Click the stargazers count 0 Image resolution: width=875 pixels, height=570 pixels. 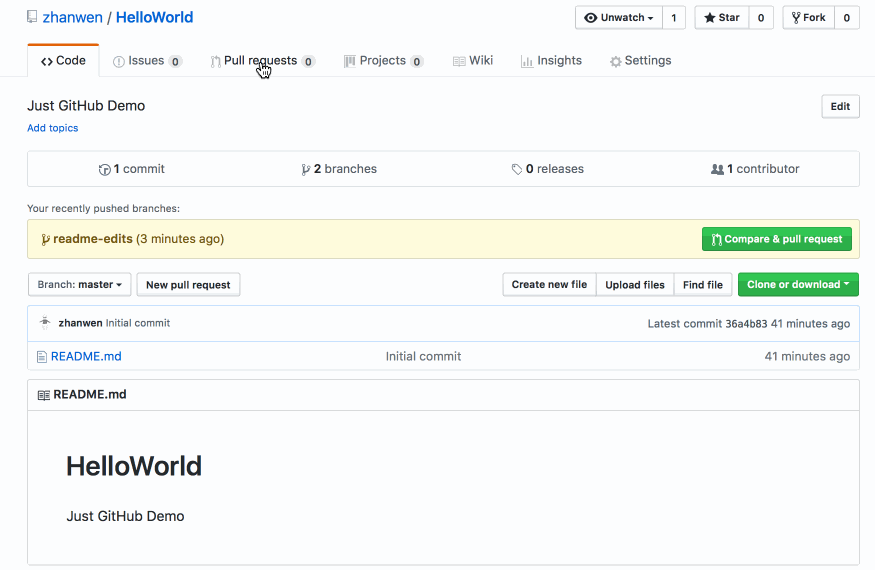point(761,18)
